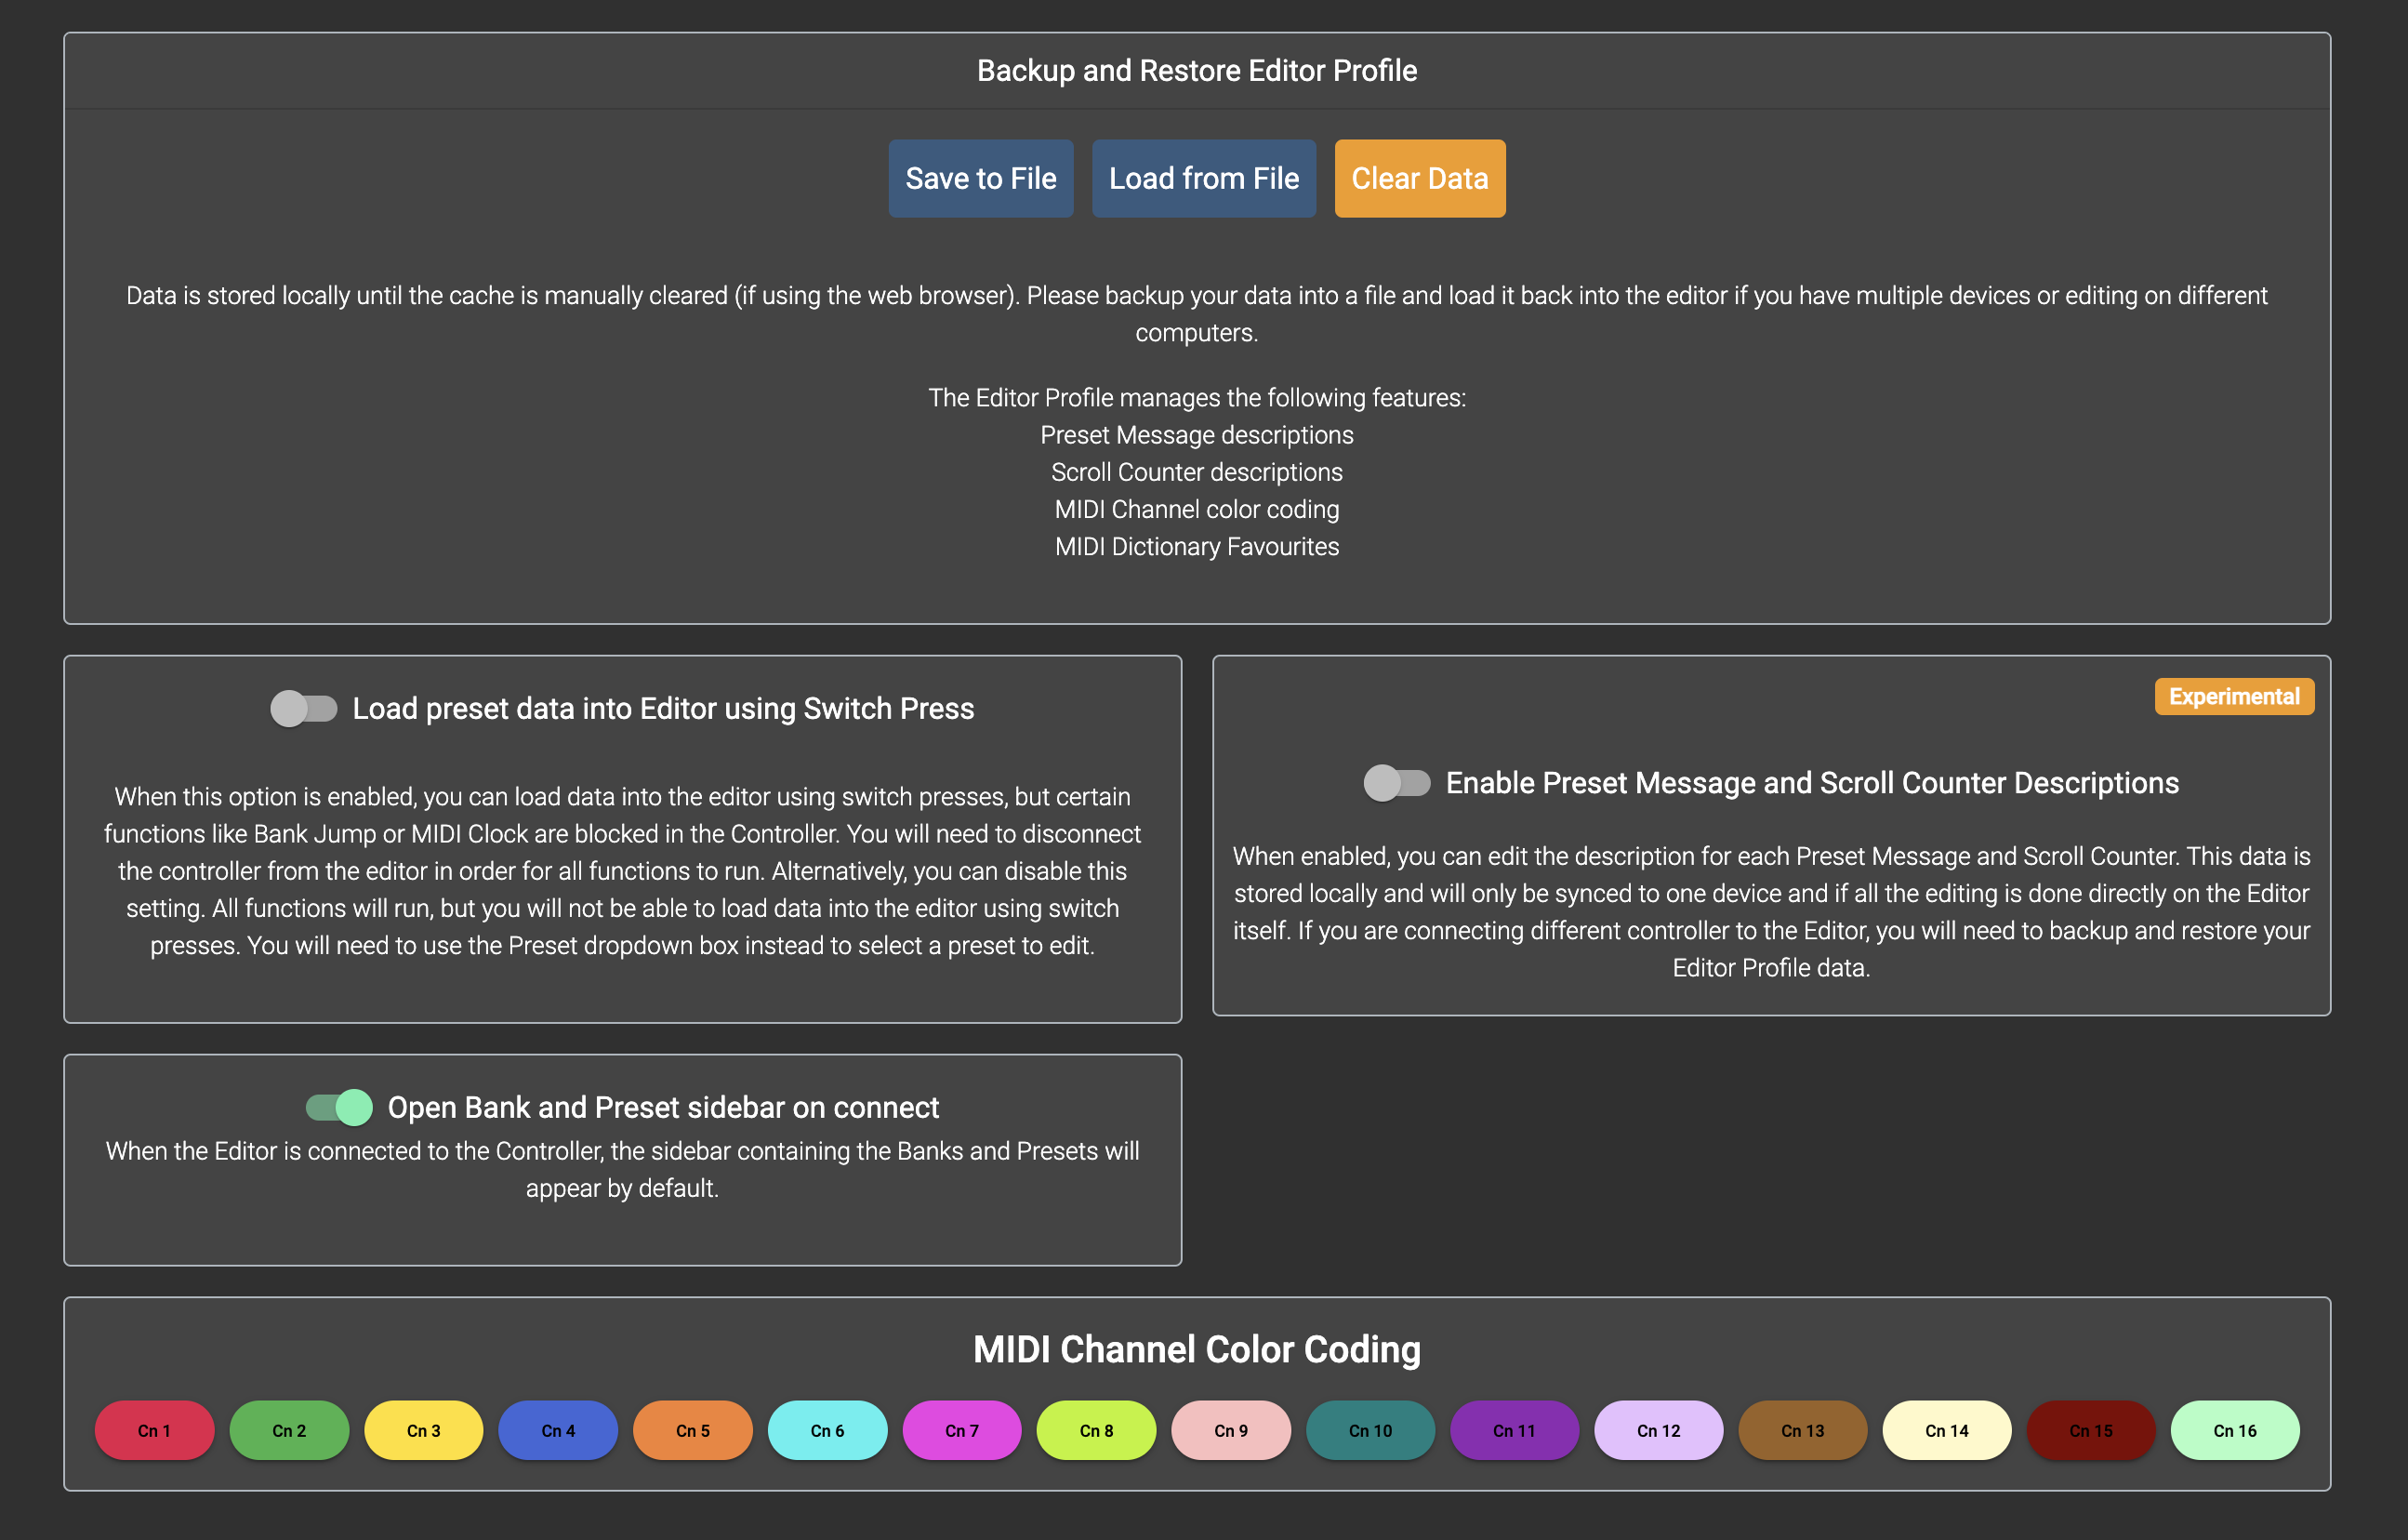Select the green Cn 2 color chip

coord(289,1430)
